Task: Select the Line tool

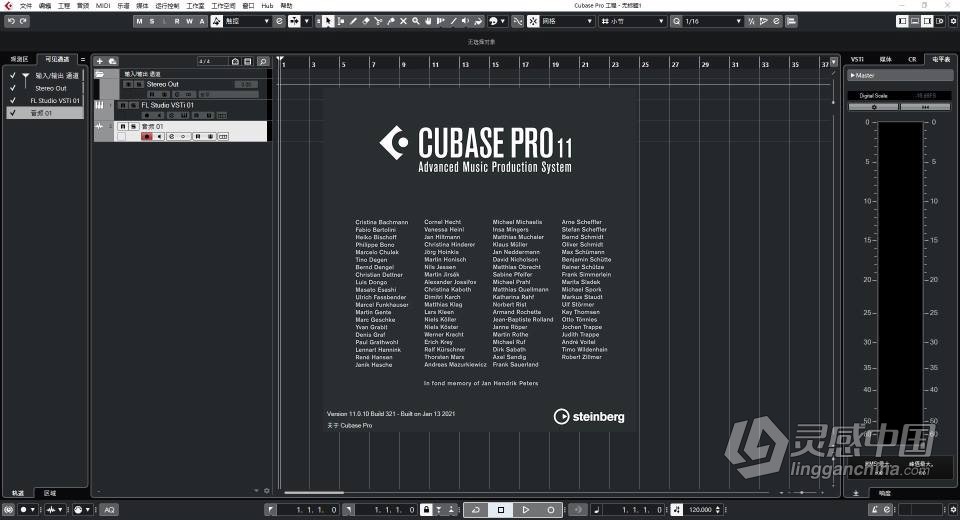Action: pyautogui.click(x=453, y=21)
